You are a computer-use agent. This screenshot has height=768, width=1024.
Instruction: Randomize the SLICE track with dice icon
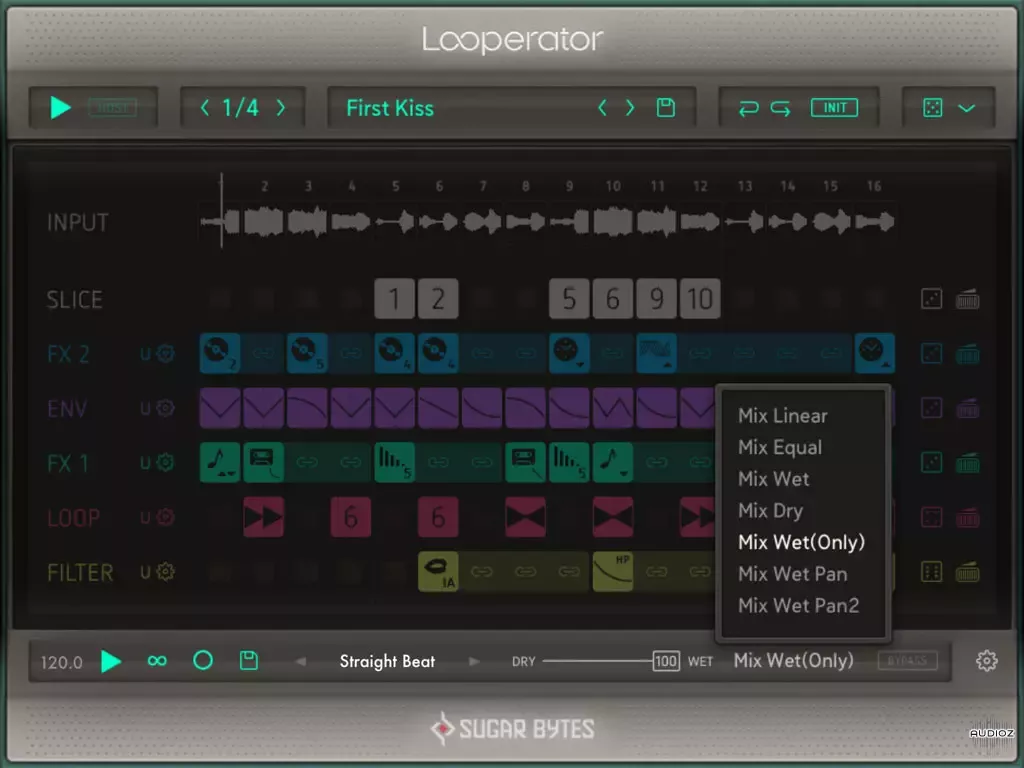(x=931, y=299)
